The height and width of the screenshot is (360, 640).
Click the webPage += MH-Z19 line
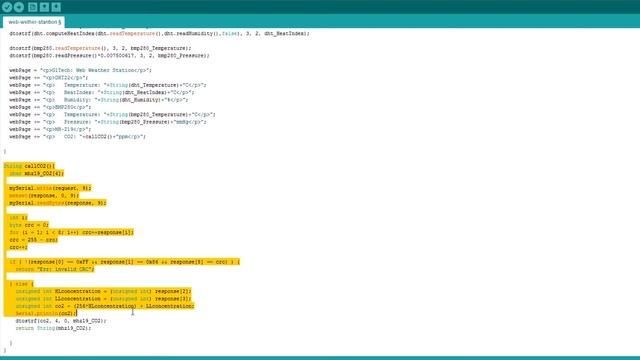(50, 129)
